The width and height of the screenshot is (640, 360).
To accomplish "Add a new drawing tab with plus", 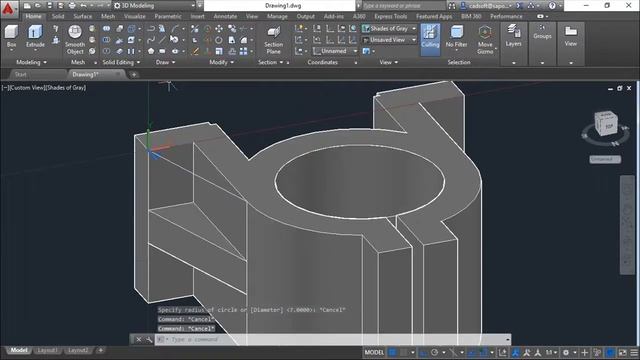I will click(x=133, y=75).
